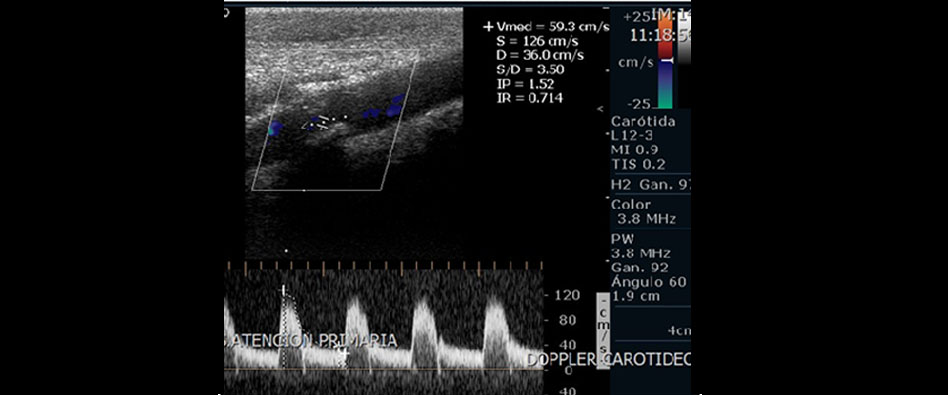This screenshot has width=948, height=395.
Task: Click the systolic peak caliper on waveform
Action: pos(282,290)
